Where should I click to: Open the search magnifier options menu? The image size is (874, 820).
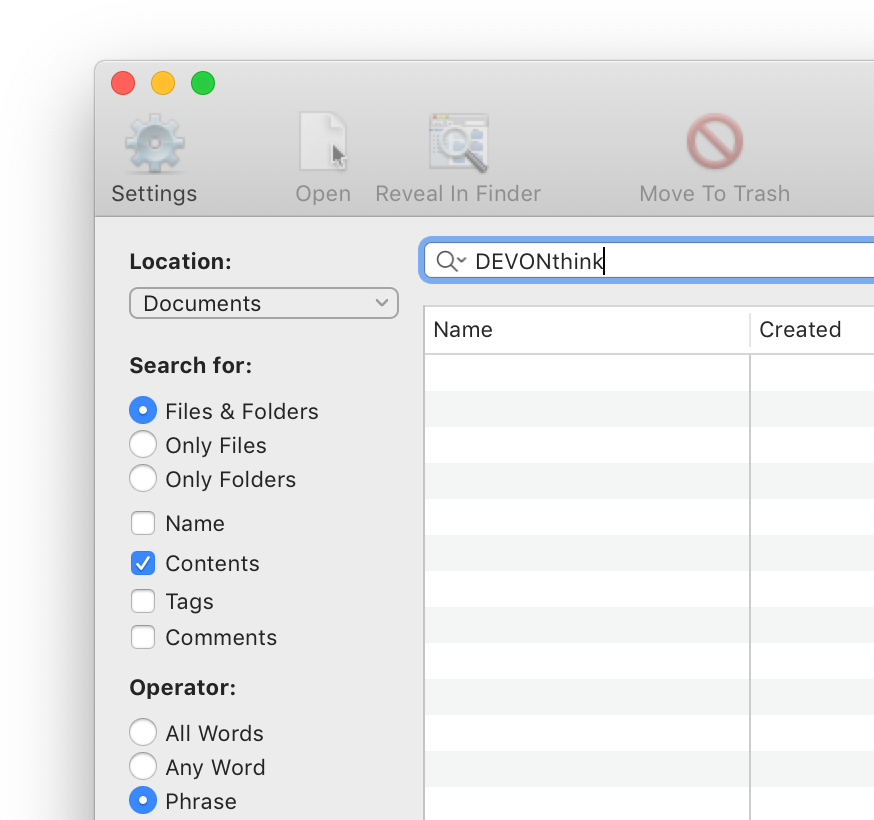(450, 260)
